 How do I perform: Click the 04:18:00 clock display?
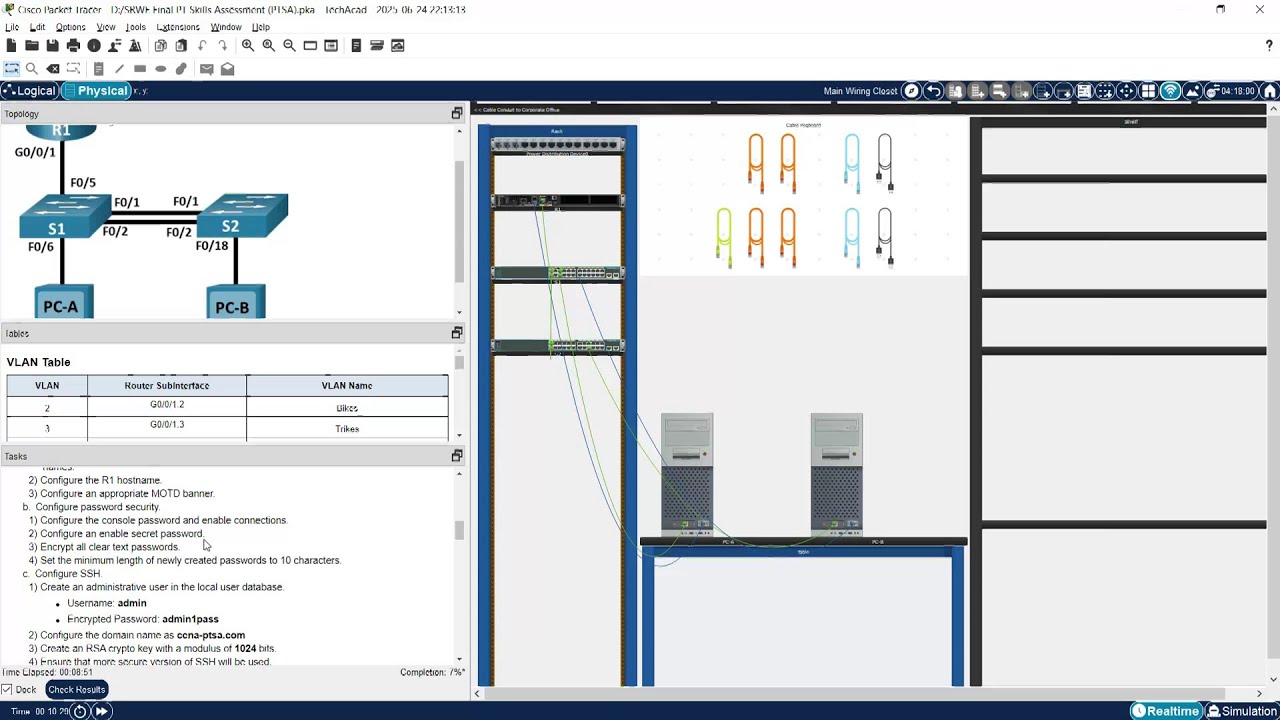pos(1231,91)
